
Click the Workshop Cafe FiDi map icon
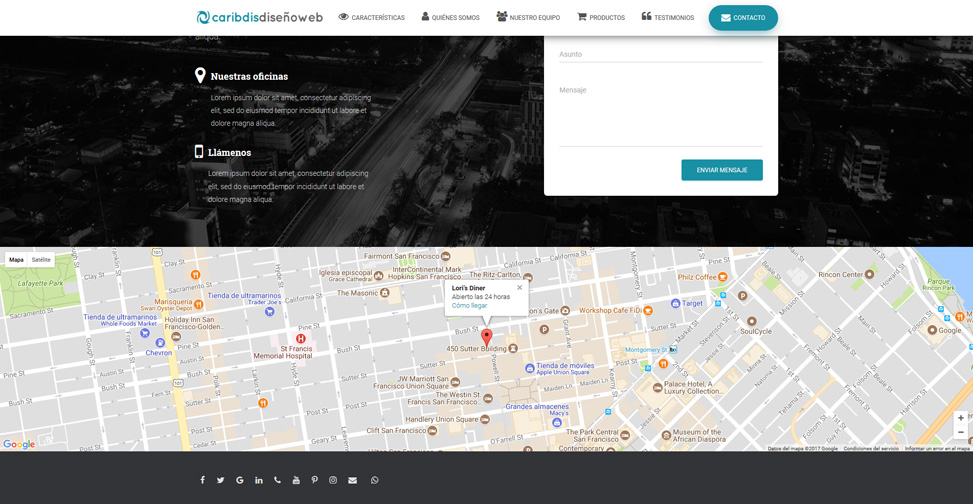coord(648,310)
